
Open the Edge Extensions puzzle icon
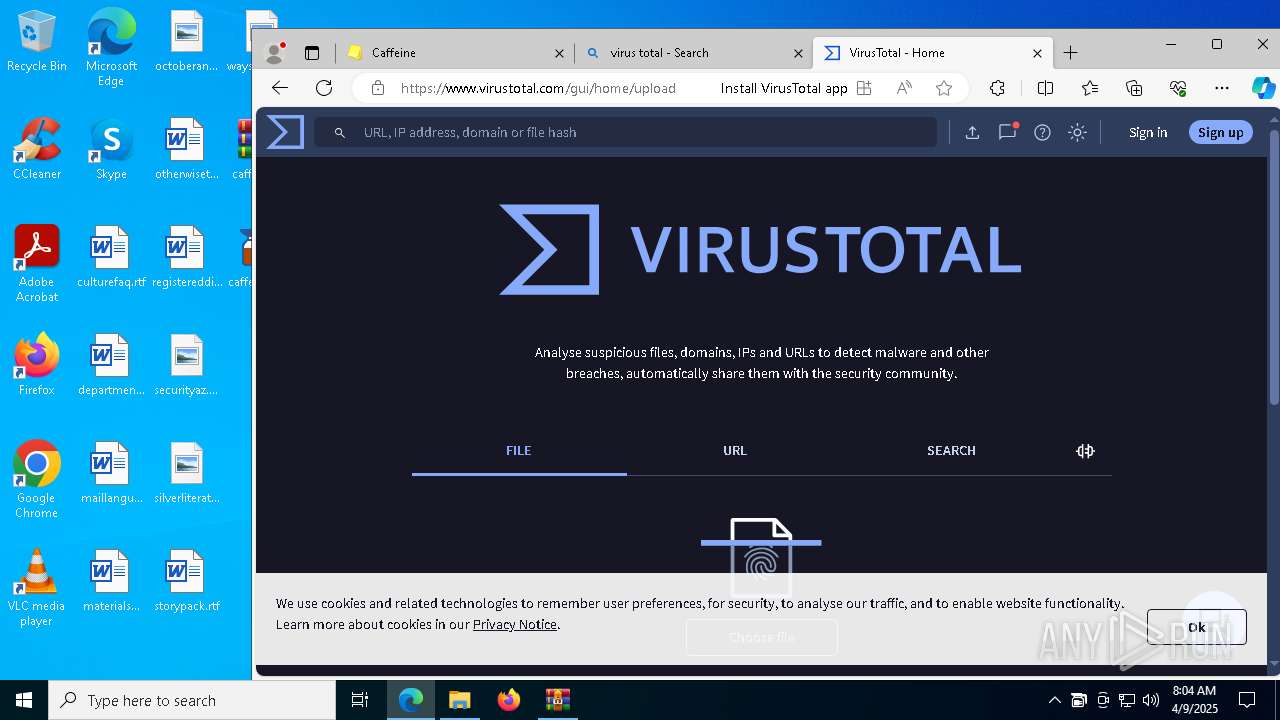coord(997,88)
